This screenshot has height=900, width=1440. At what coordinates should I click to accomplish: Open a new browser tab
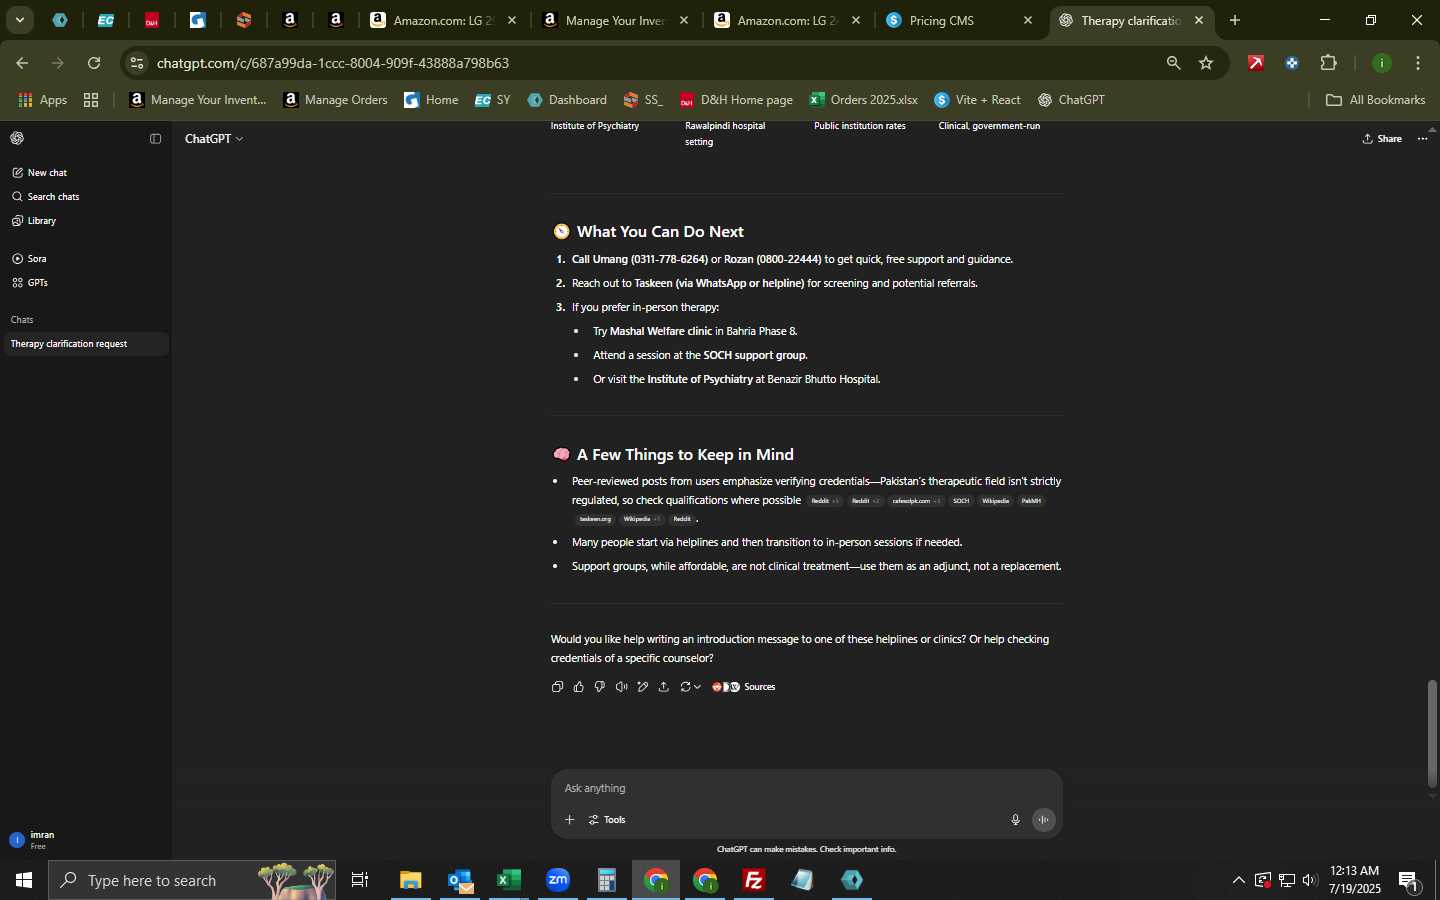pos(1235,20)
